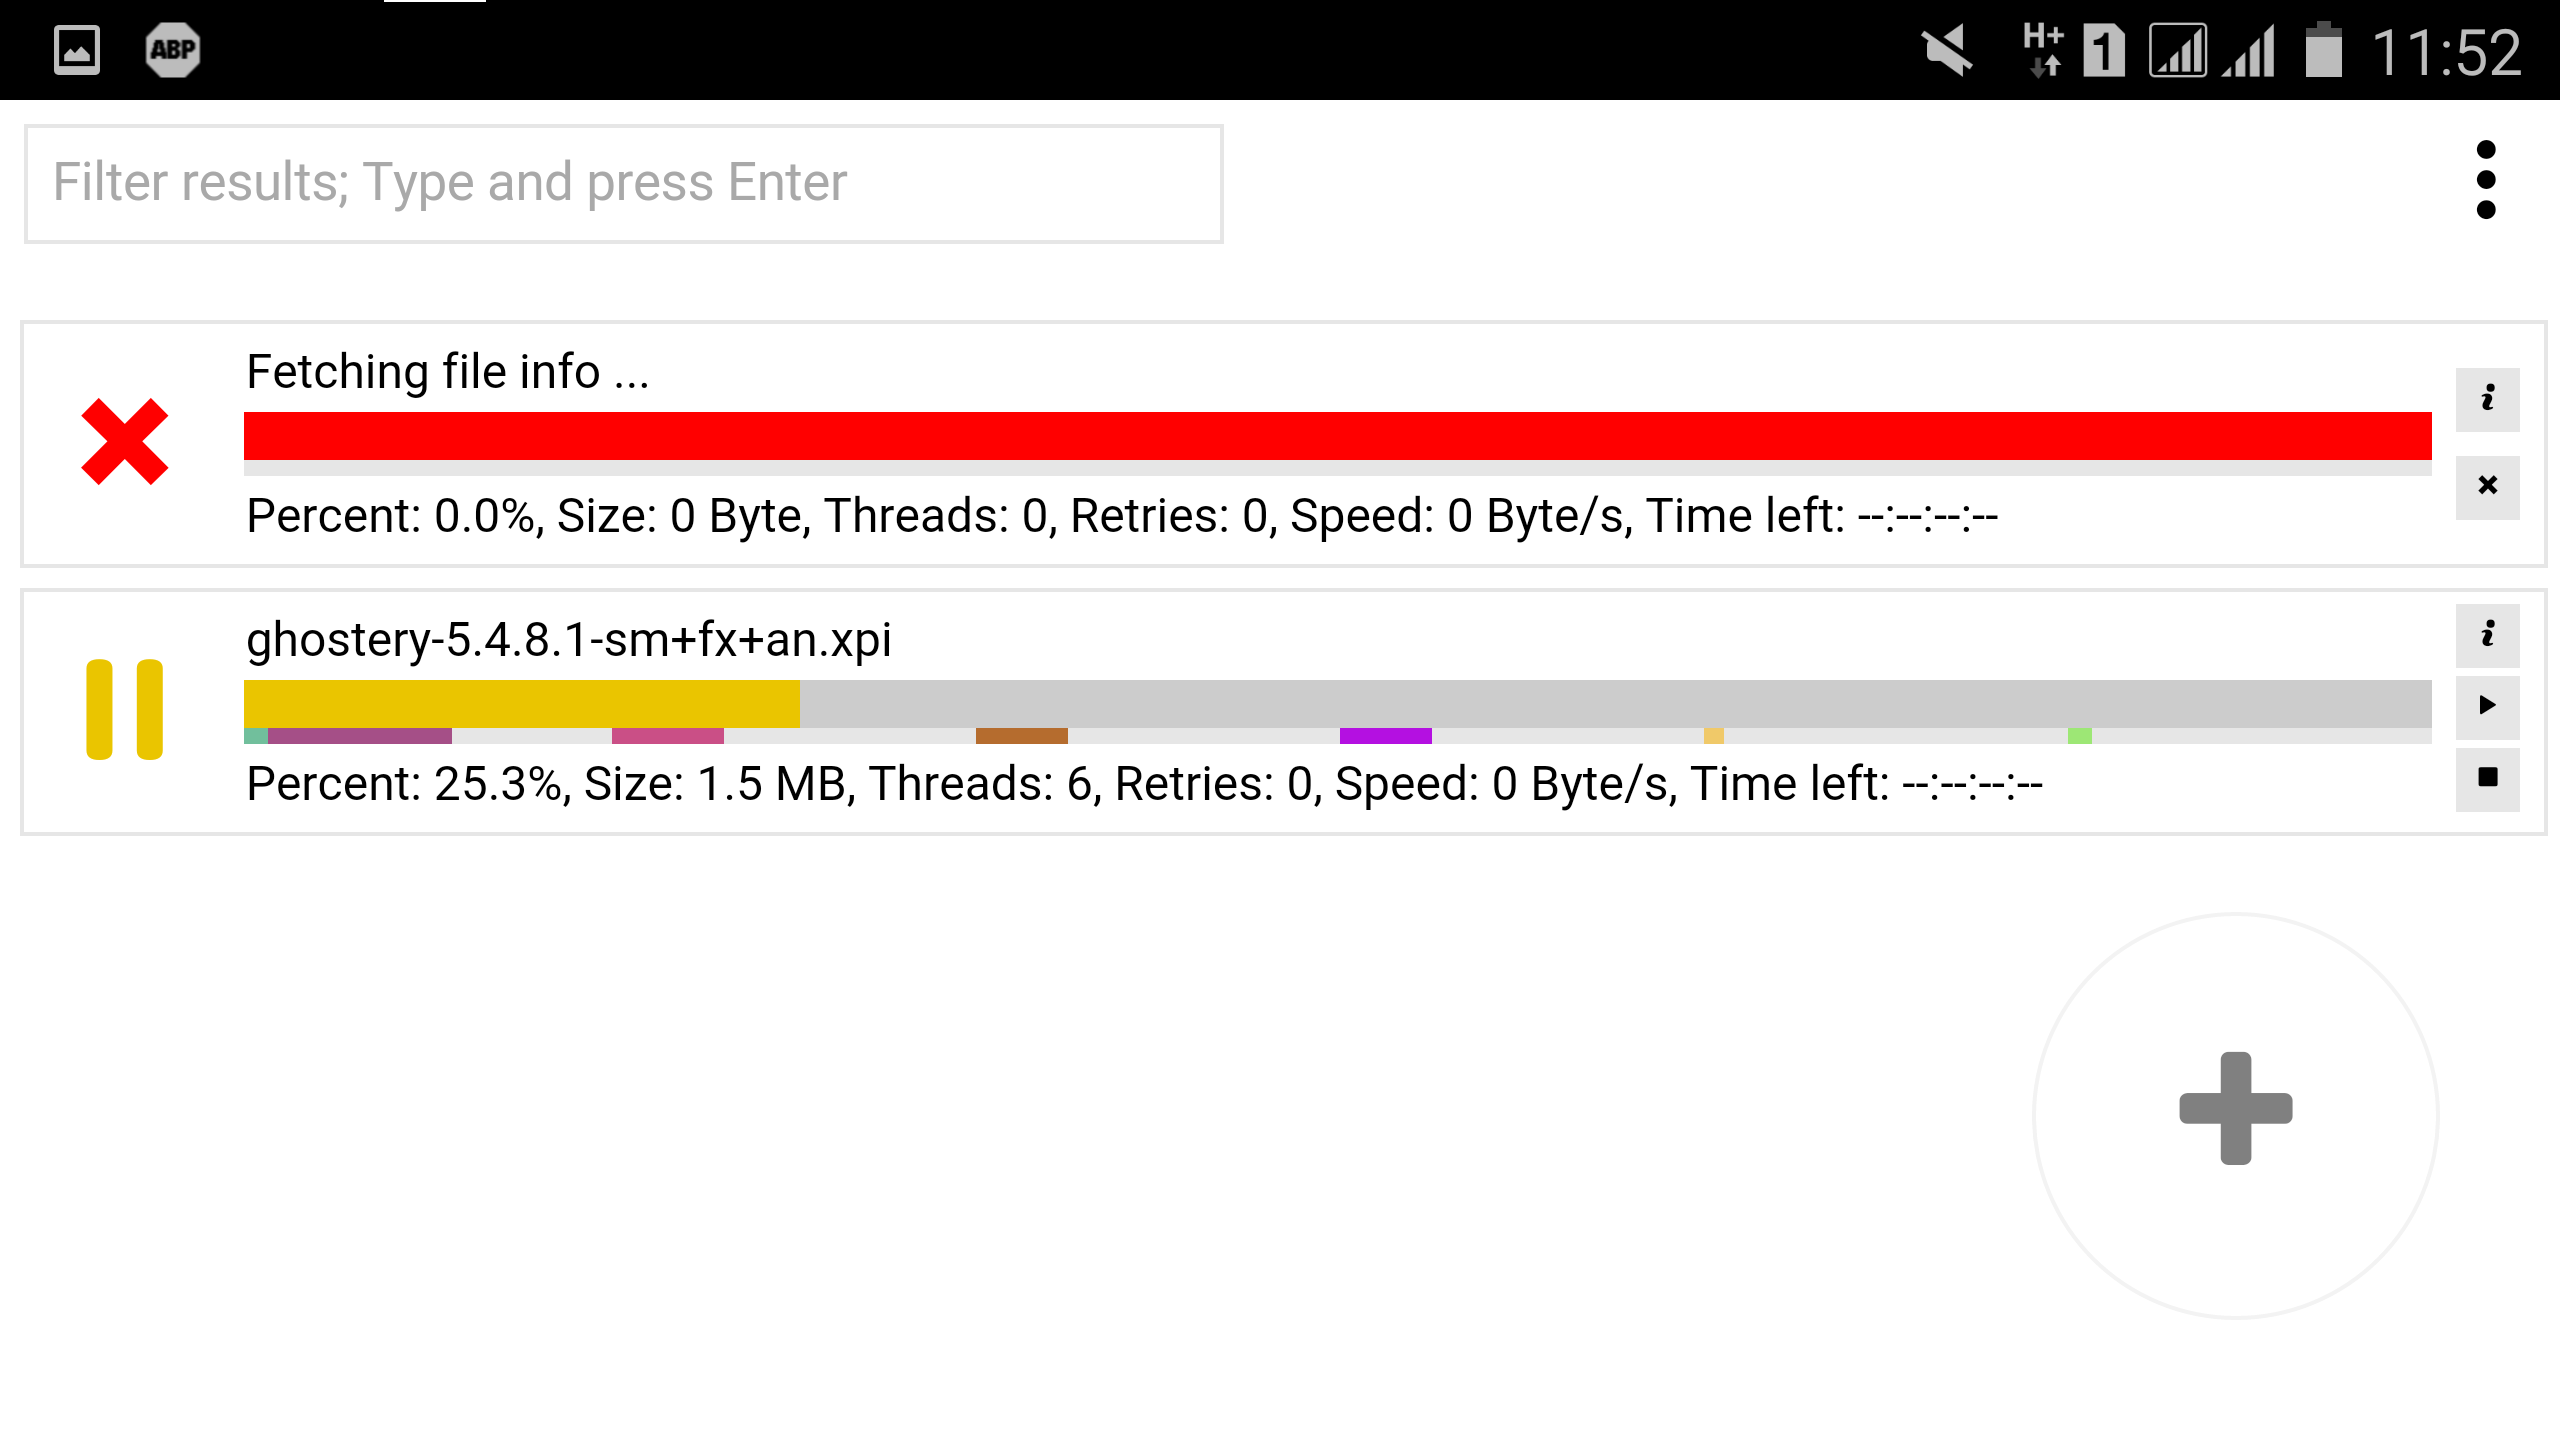Tap the Adblock Plus ABP status icon
Image resolution: width=2560 pixels, height=1440 pixels.
pyautogui.click(x=173, y=50)
